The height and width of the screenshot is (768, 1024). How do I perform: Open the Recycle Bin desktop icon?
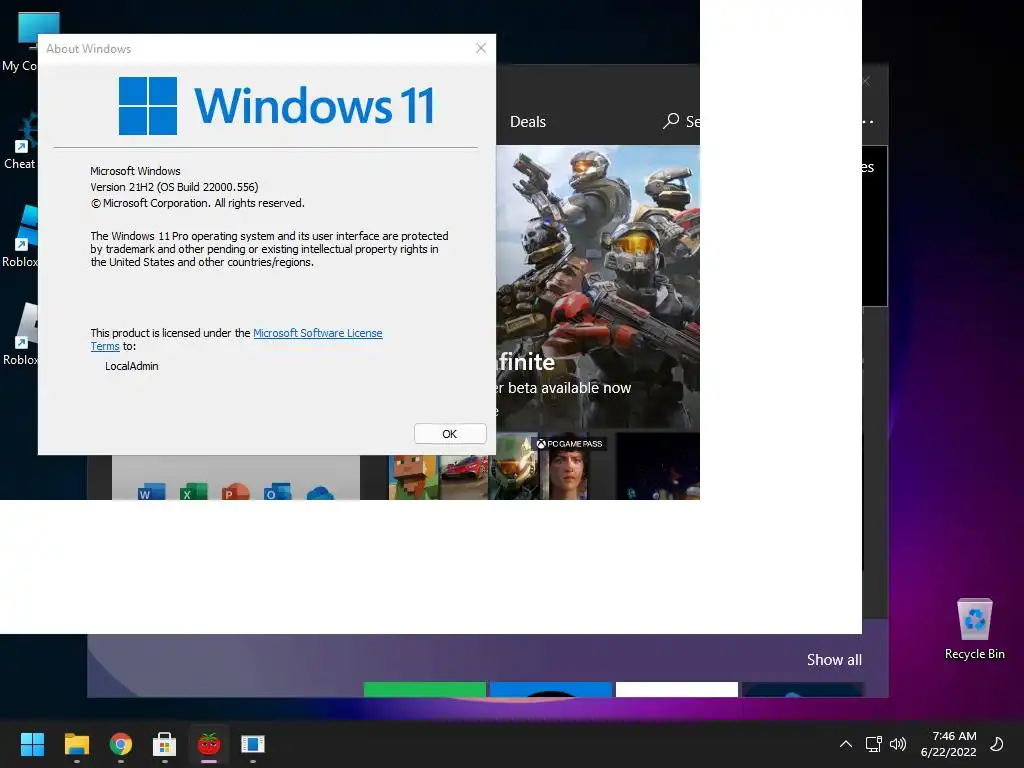(x=974, y=629)
